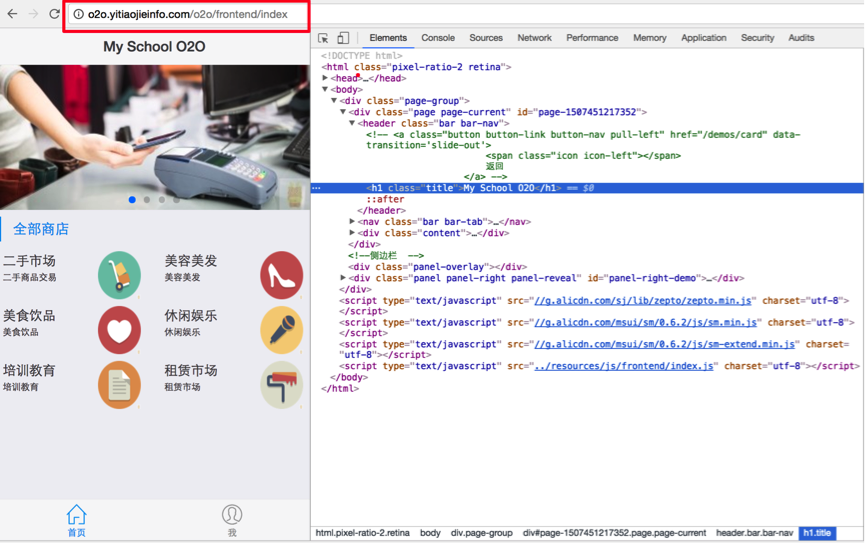Image resolution: width=865 pixels, height=543 pixels.
Task: Click div.page-group breadcrumb
Action: pyautogui.click(x=482, y=533)
